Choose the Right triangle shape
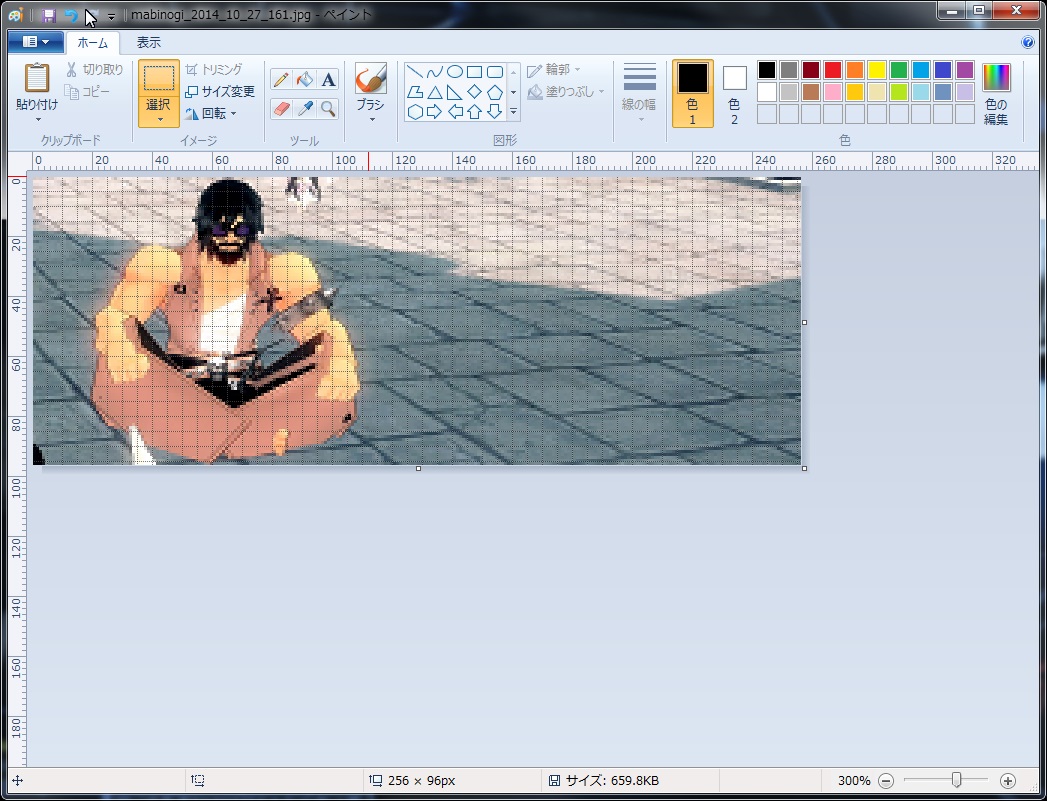The height and width of the screenshot is (801, 1047). 455,91
